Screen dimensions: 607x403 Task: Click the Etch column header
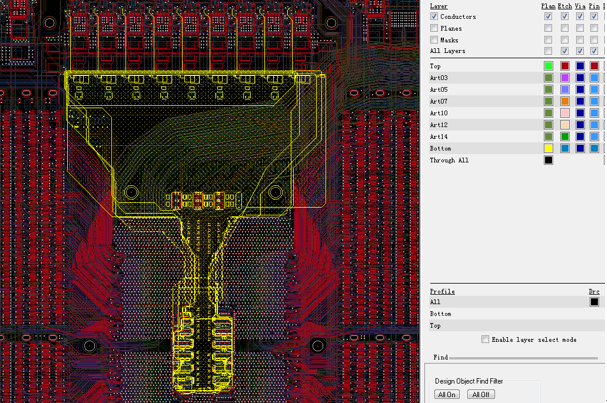564,6
